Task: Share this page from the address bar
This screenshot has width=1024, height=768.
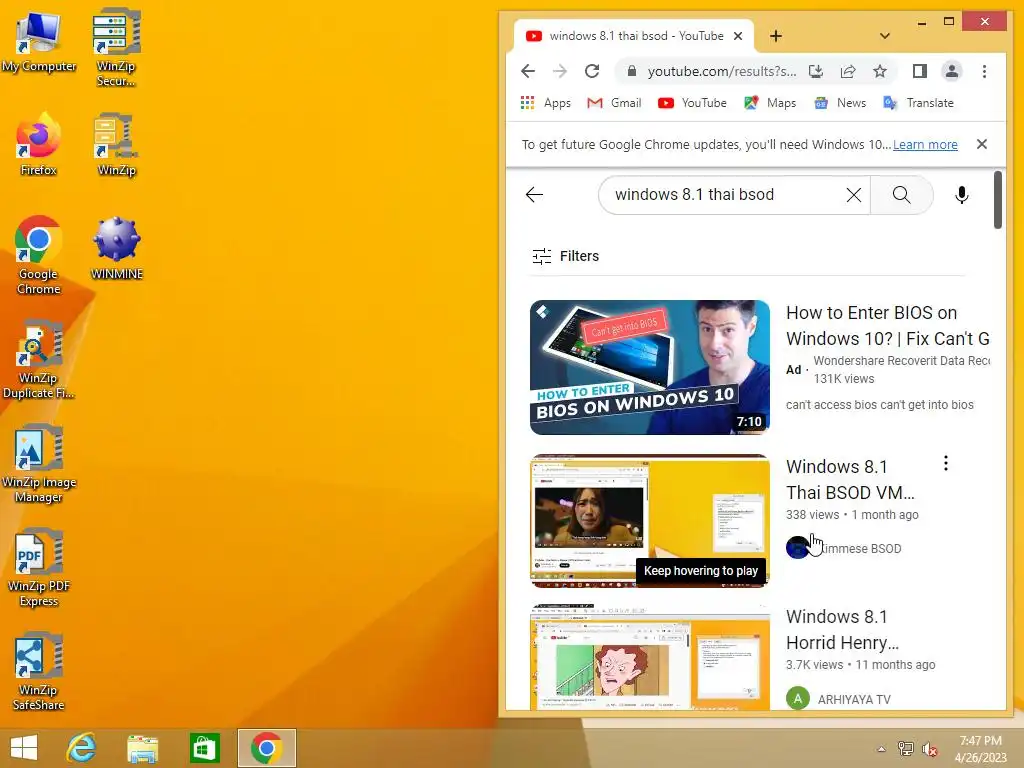Action: click(848, 71)
